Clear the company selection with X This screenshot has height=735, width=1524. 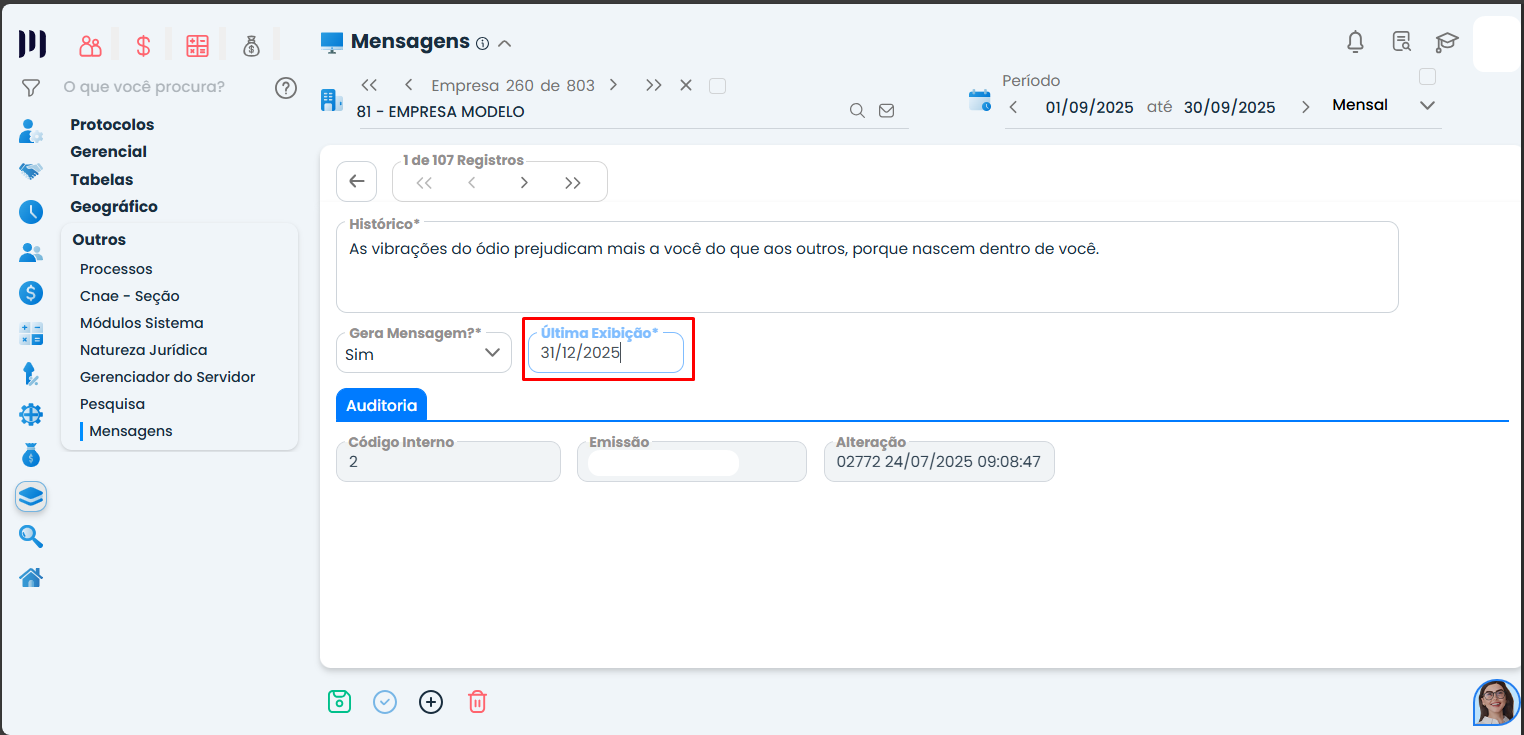[x=686, y=86]
